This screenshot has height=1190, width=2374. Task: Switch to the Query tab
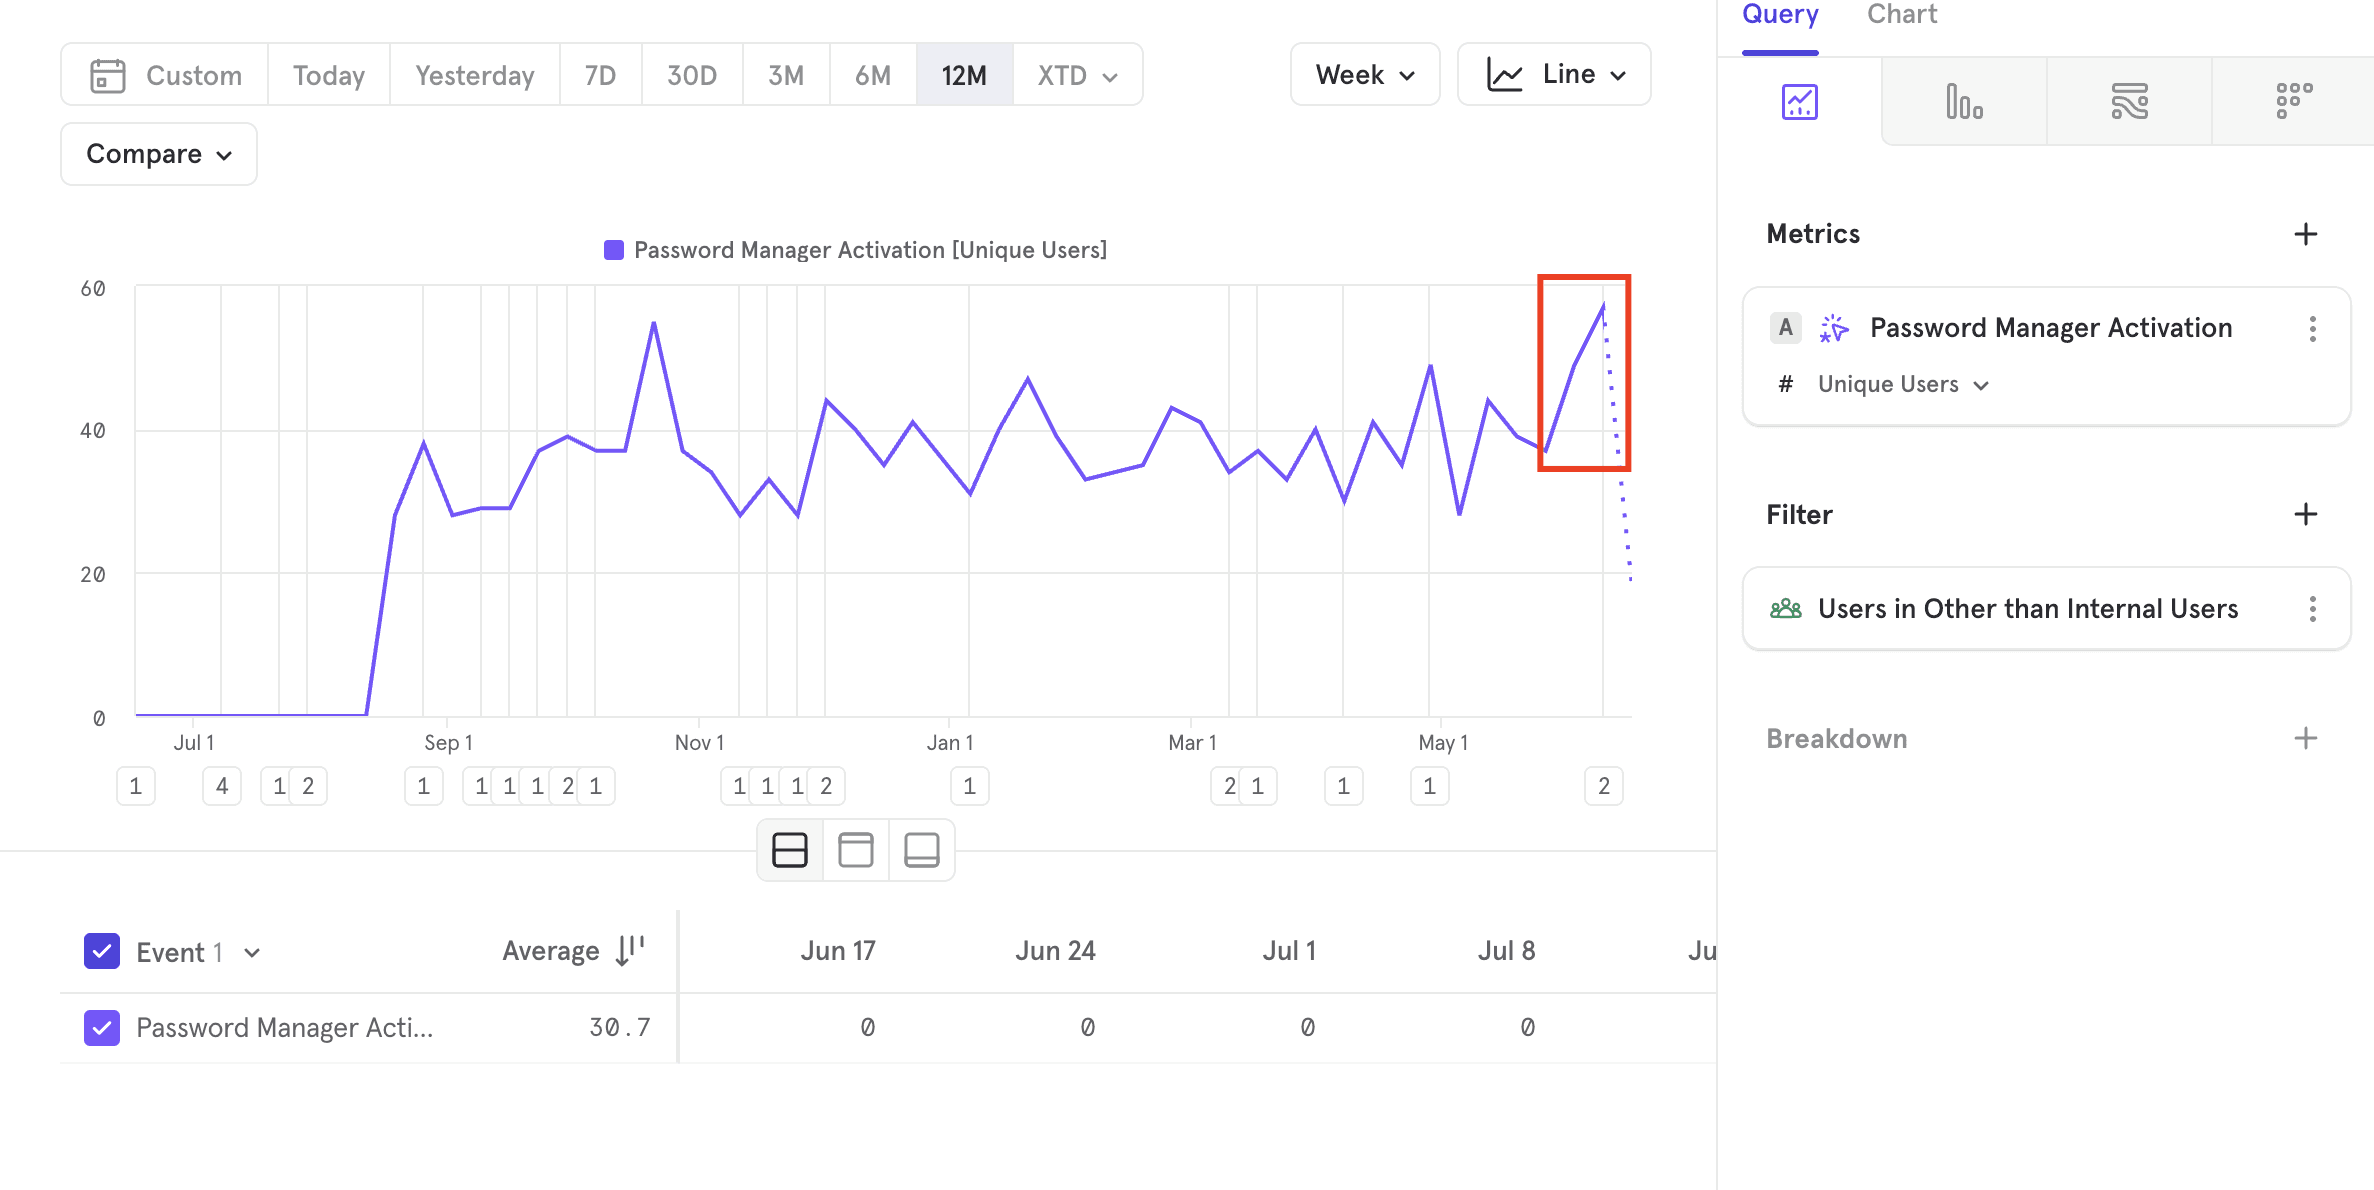(x=1780, y=15)
